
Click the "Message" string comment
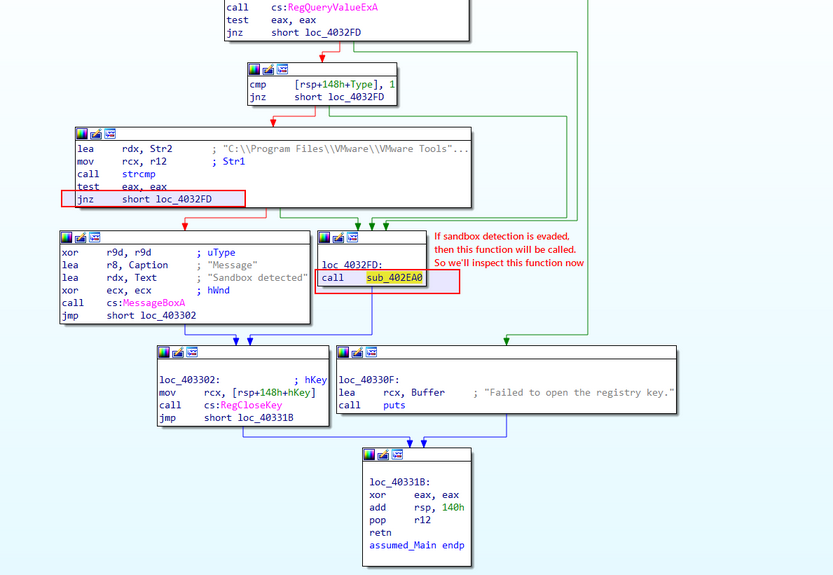coord(233,265)
